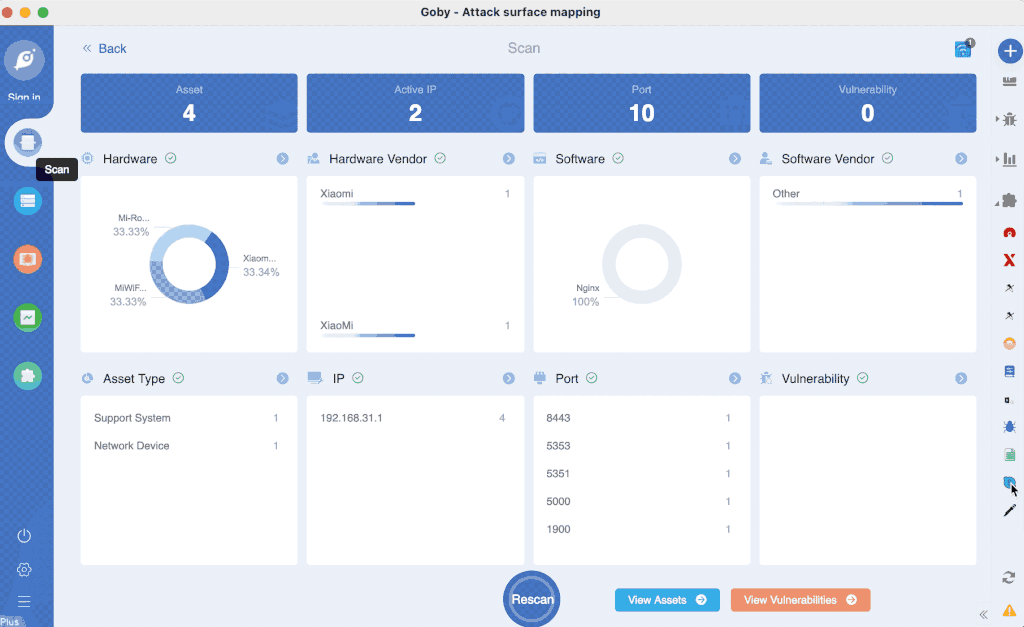Expand the Hardware Vendor panel arrow
The width and height of the screenshot is (1024, 627).
click(x=509, y=159)
